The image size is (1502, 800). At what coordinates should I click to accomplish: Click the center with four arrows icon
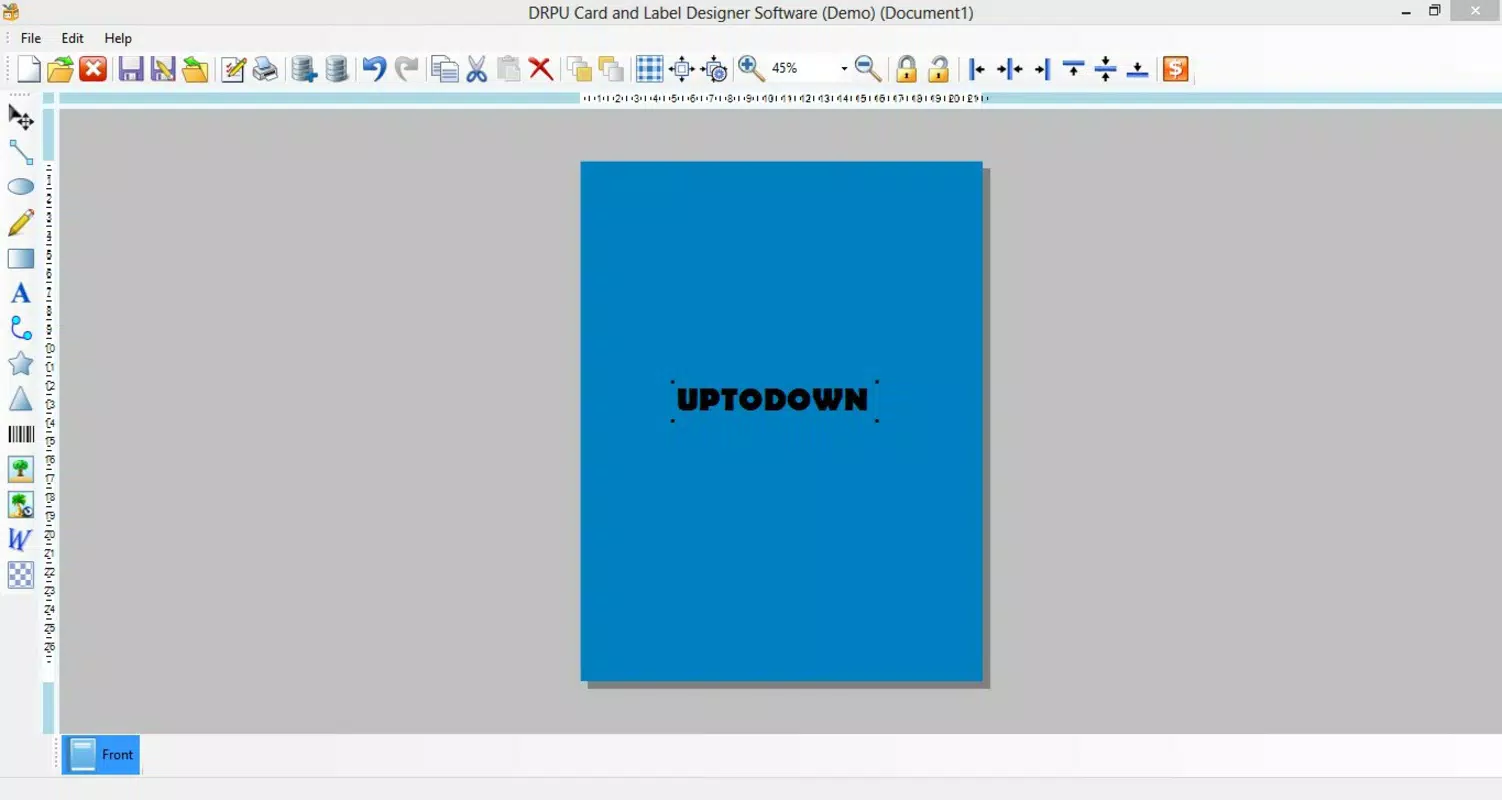(x=682, y=69)
